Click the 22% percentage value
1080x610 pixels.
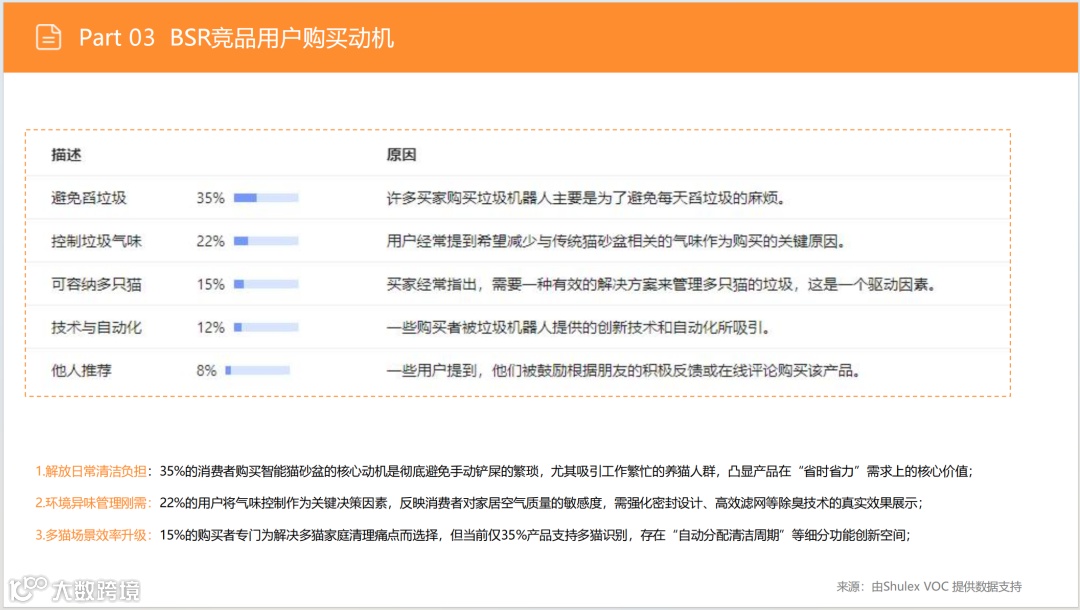click(211, 241)
